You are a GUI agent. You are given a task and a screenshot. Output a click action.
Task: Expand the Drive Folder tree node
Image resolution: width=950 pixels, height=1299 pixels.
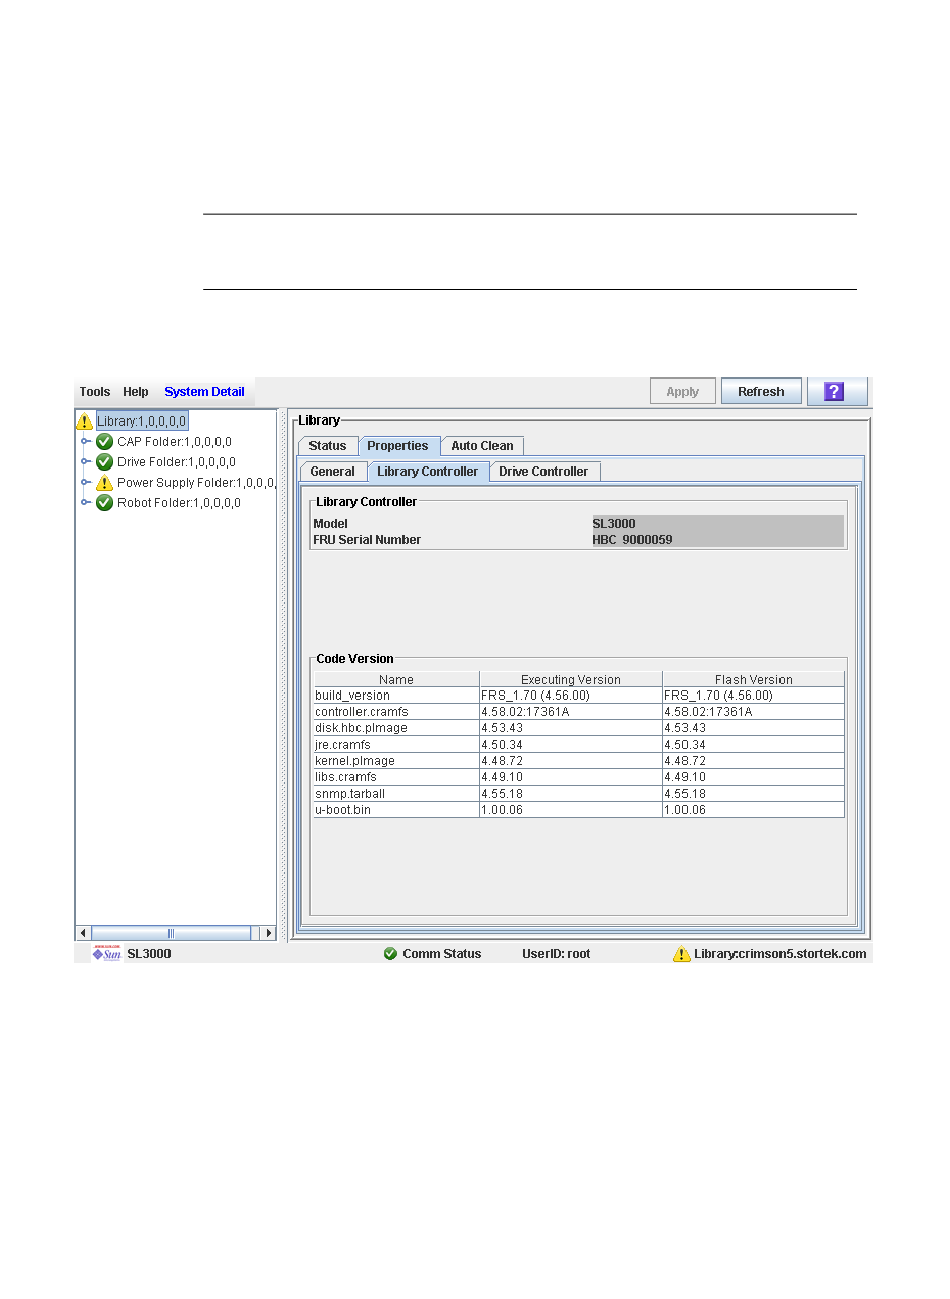pyautogui.click(x=86, y=462)
